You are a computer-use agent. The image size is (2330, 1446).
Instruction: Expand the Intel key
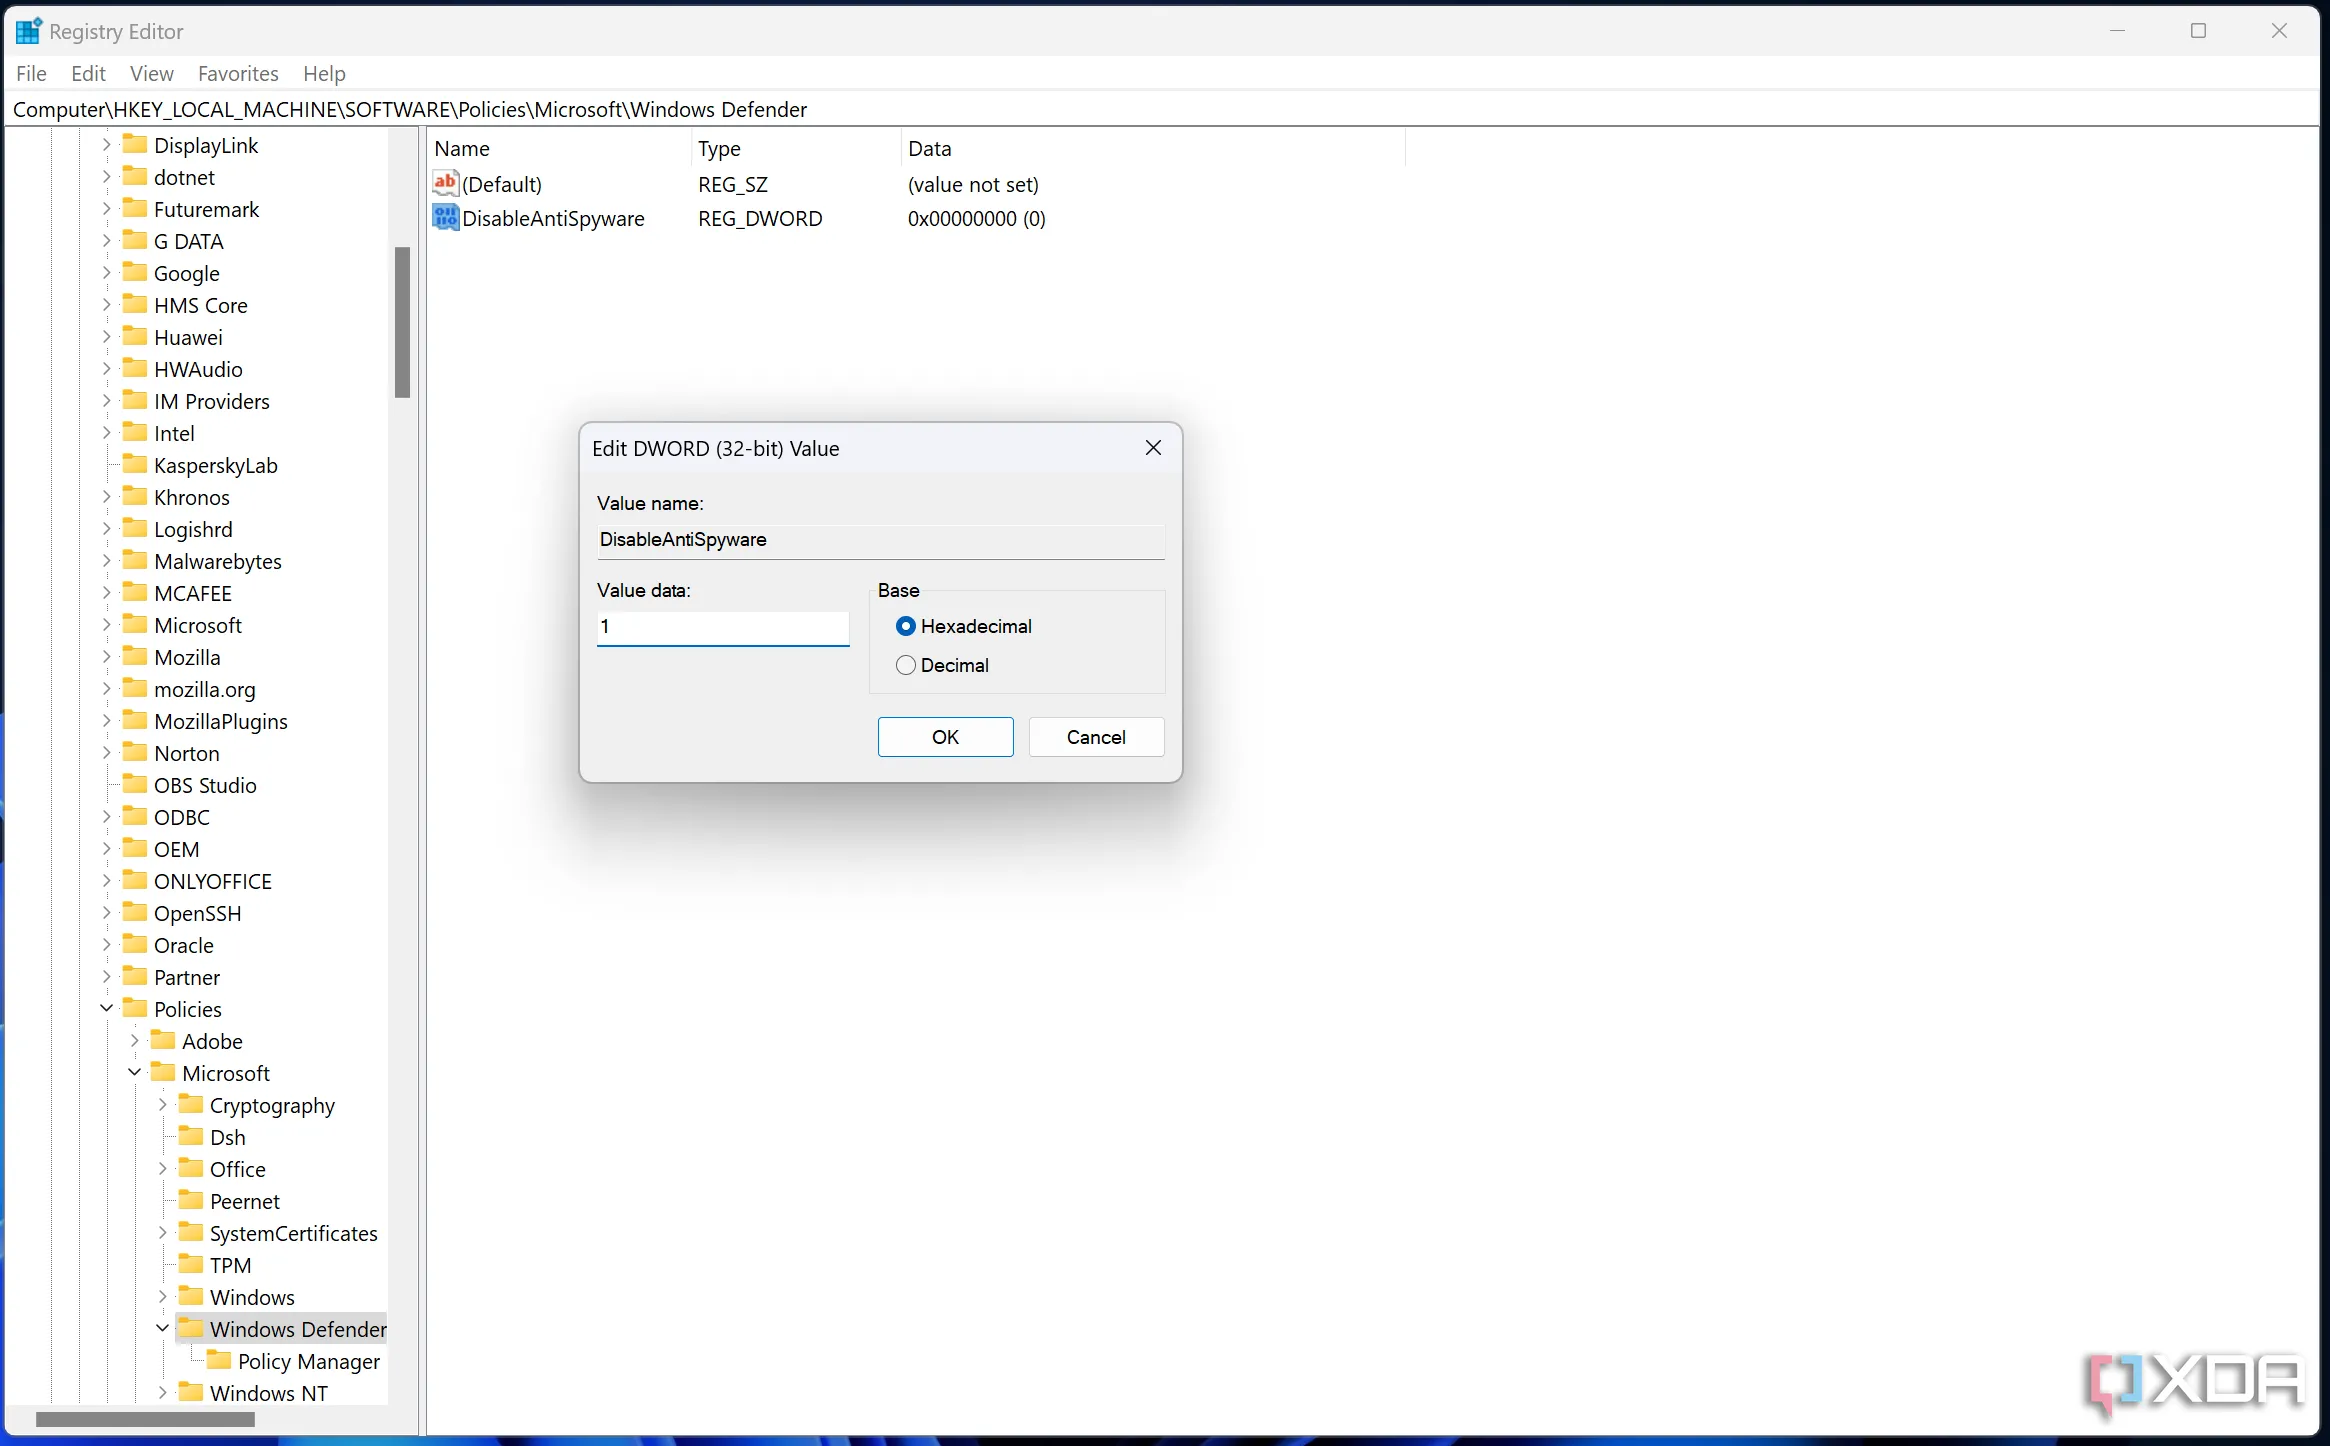(x=106, y=433)
